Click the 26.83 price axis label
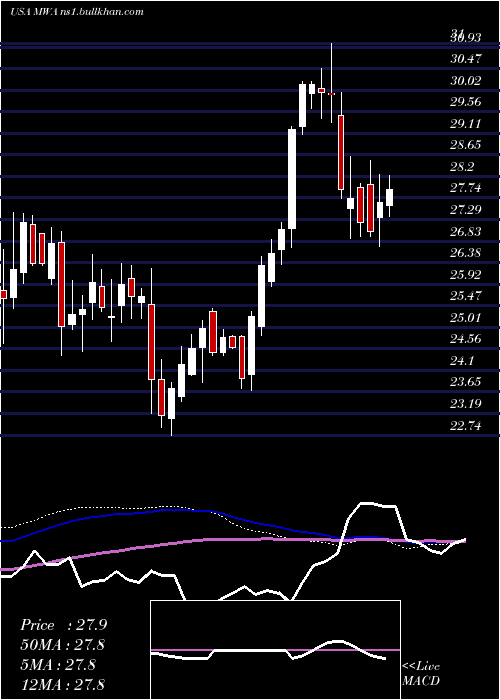The width and height of the screenshot is (500, 700). [466, 231]
